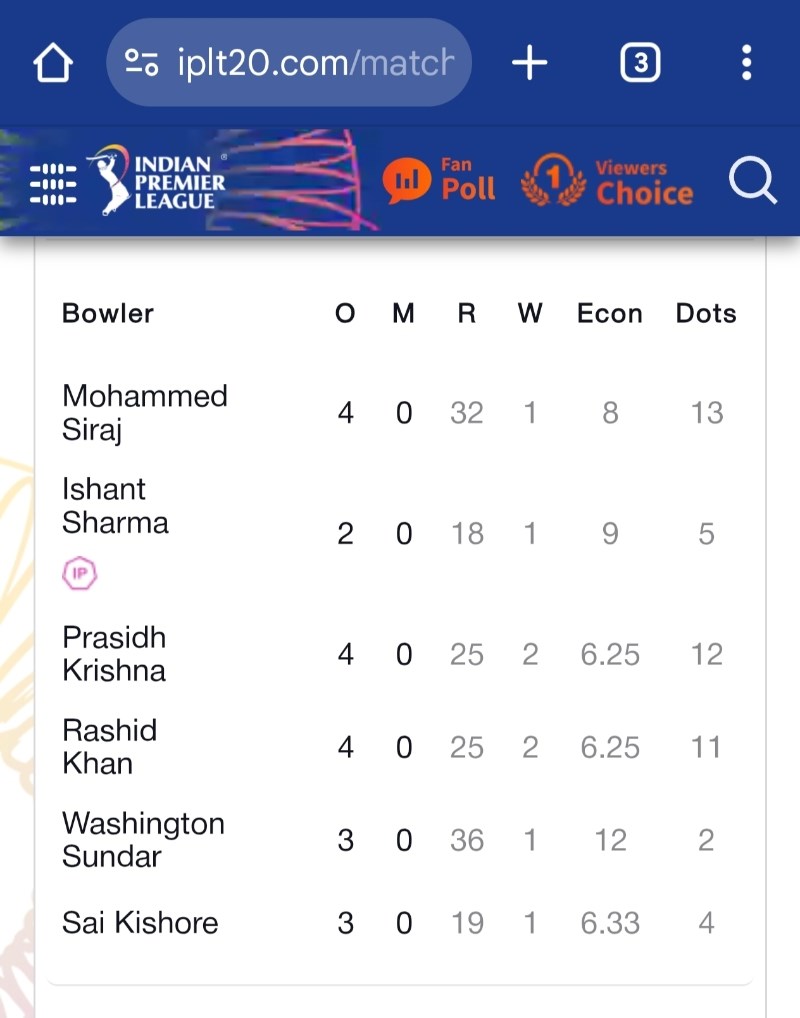Open Prasidh Krishna bowler profile
The image size is (800, 1018).
[x=114, y=654]
